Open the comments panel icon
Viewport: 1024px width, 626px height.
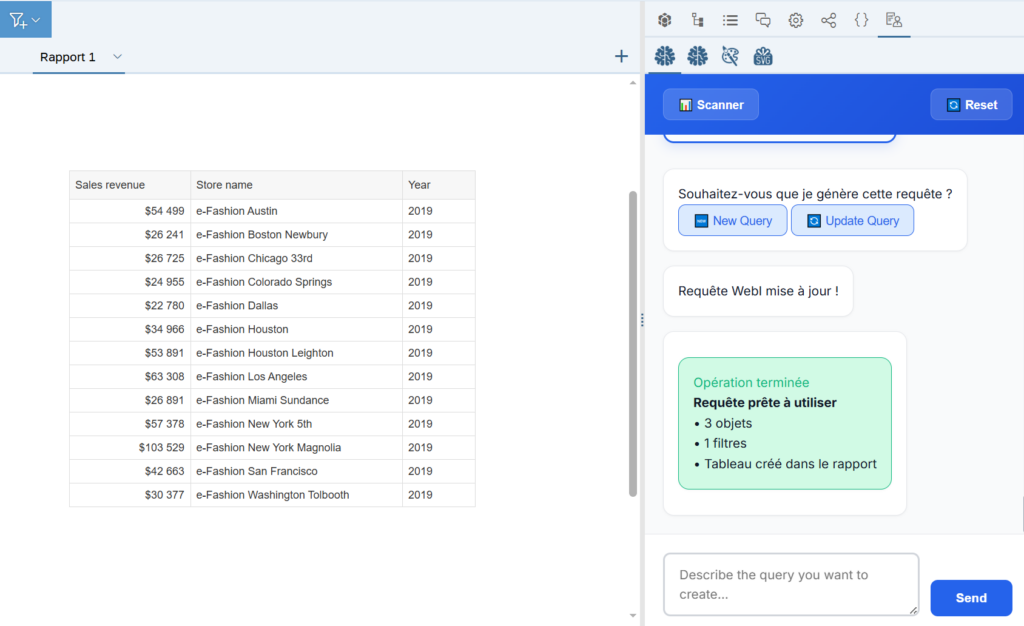(763, 20)
